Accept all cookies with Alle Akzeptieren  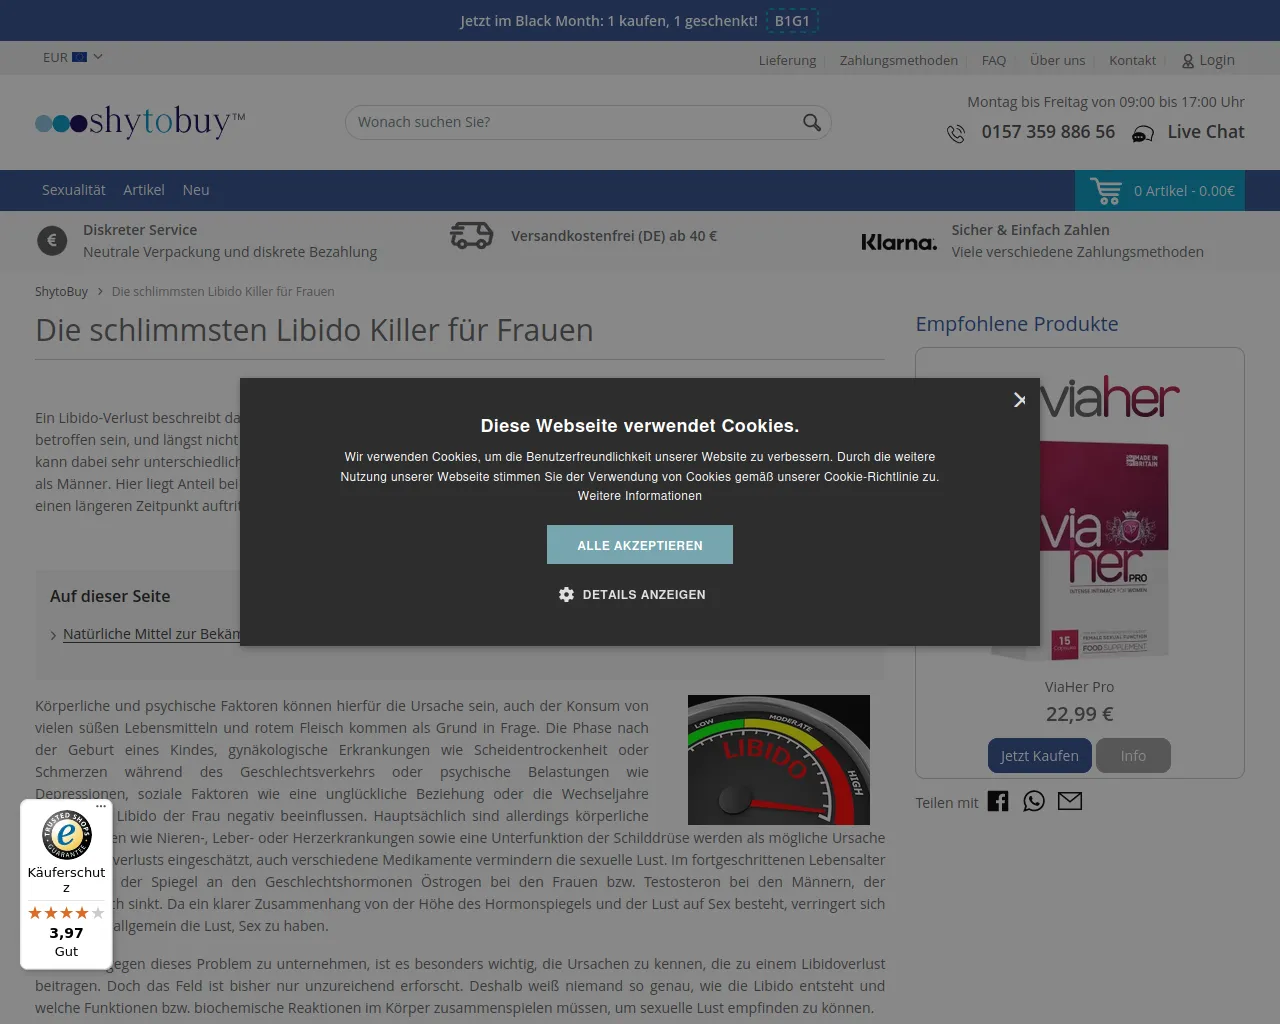pyautogui.click(x=640, y=545)
